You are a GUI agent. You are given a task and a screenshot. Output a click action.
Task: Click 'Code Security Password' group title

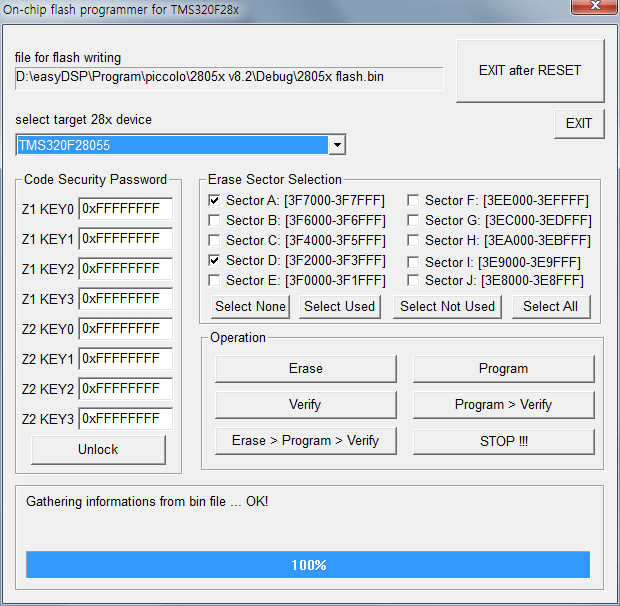click(x=95, y=180)
